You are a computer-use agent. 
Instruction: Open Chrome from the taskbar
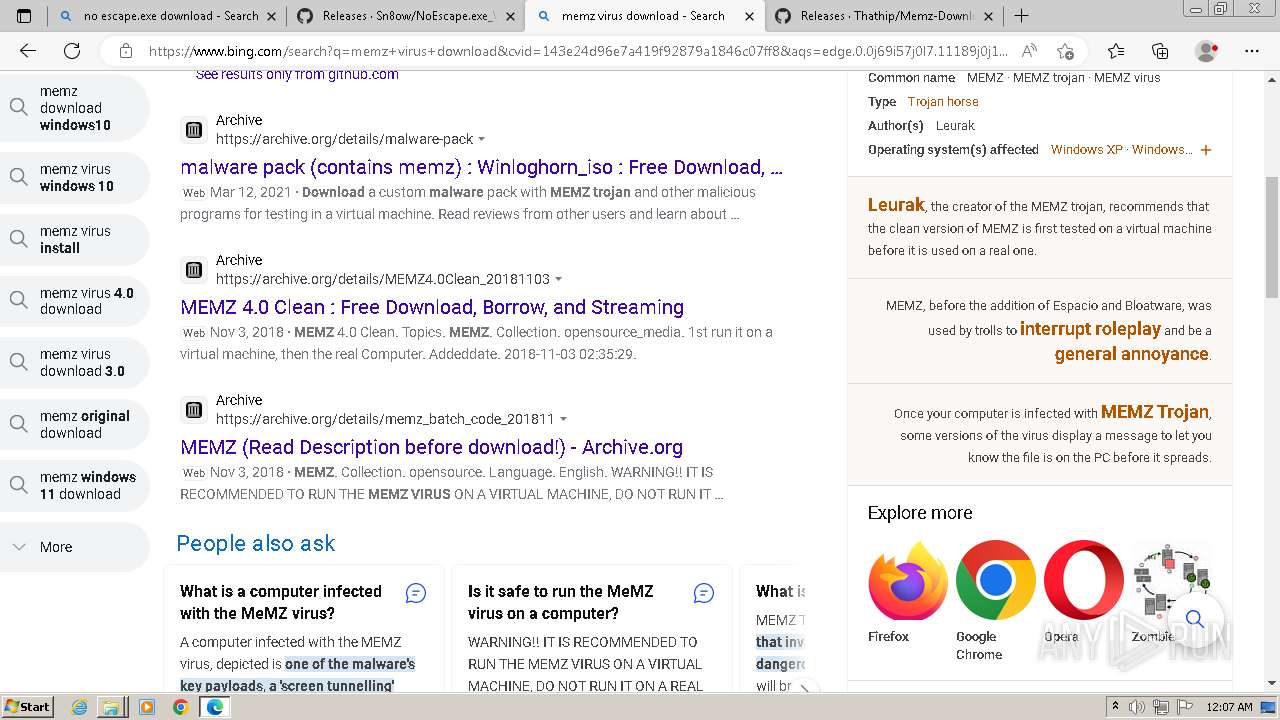(180, 707)
